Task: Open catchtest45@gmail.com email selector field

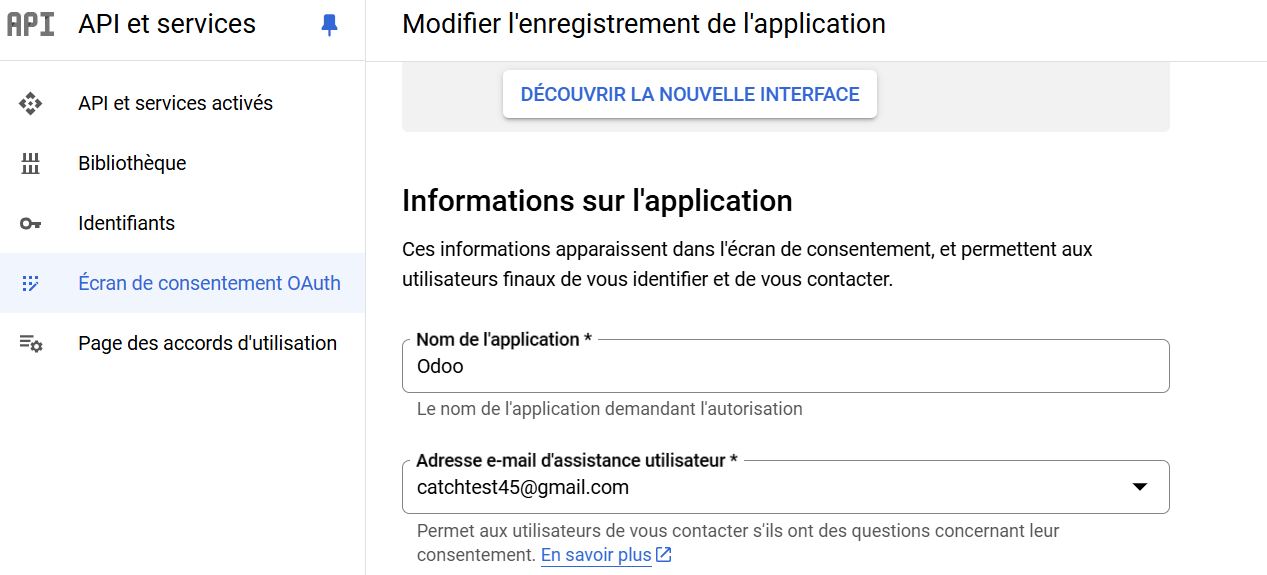Action: [786, 487]
